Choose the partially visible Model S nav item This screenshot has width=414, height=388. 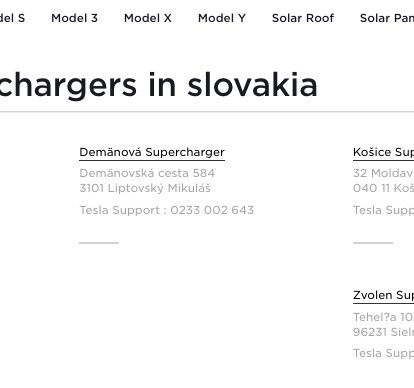pyautogui.click(x=12, y=18)
